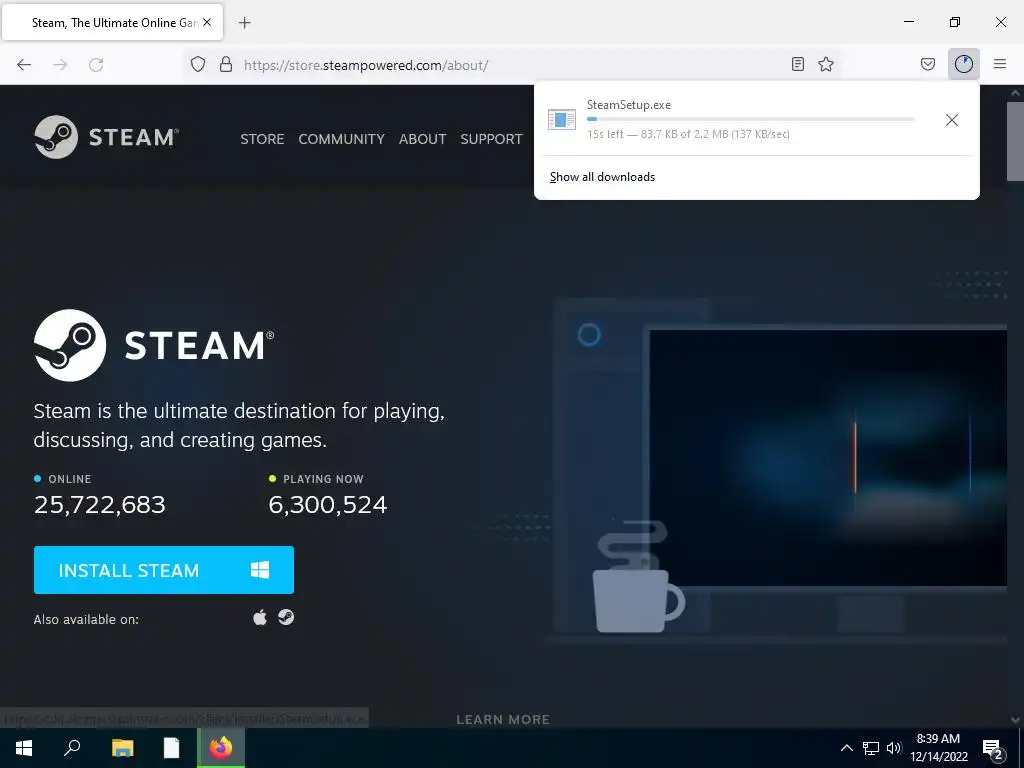Click the playing now count 6,300,524
Screen dimensions: 1024x768
(x=328, y=504)
